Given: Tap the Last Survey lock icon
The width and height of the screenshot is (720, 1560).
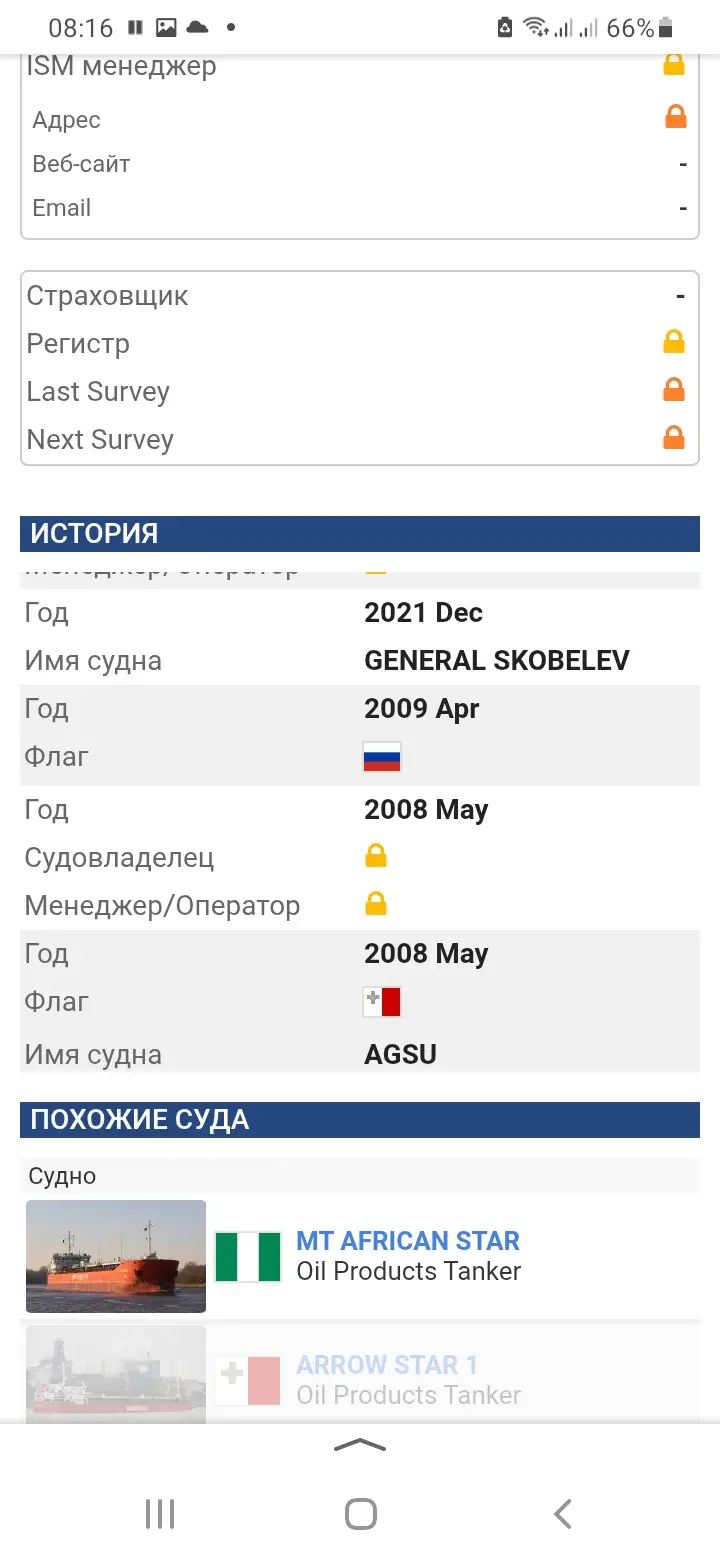Looking at the screenshot, I should point(674,390).
